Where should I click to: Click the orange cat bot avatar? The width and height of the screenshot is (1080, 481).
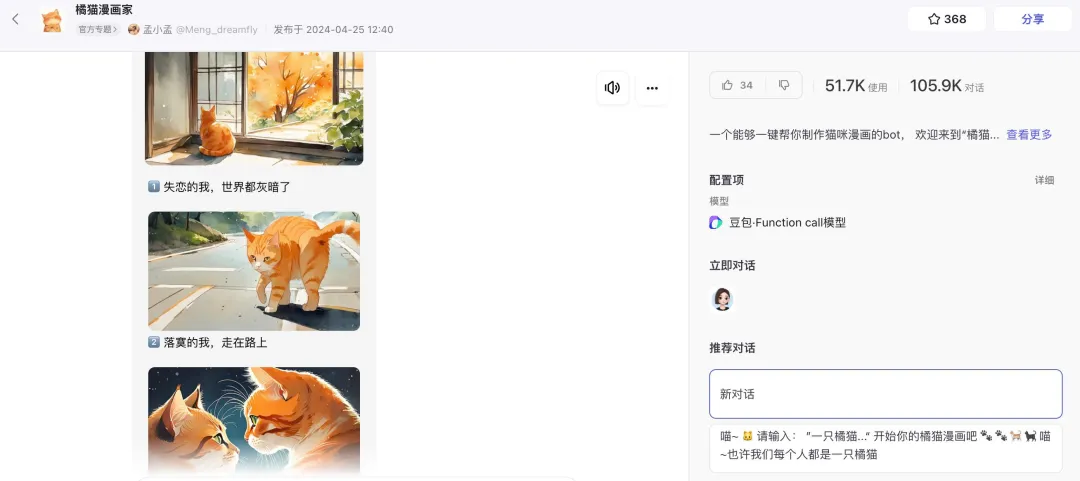click(52, 20)
